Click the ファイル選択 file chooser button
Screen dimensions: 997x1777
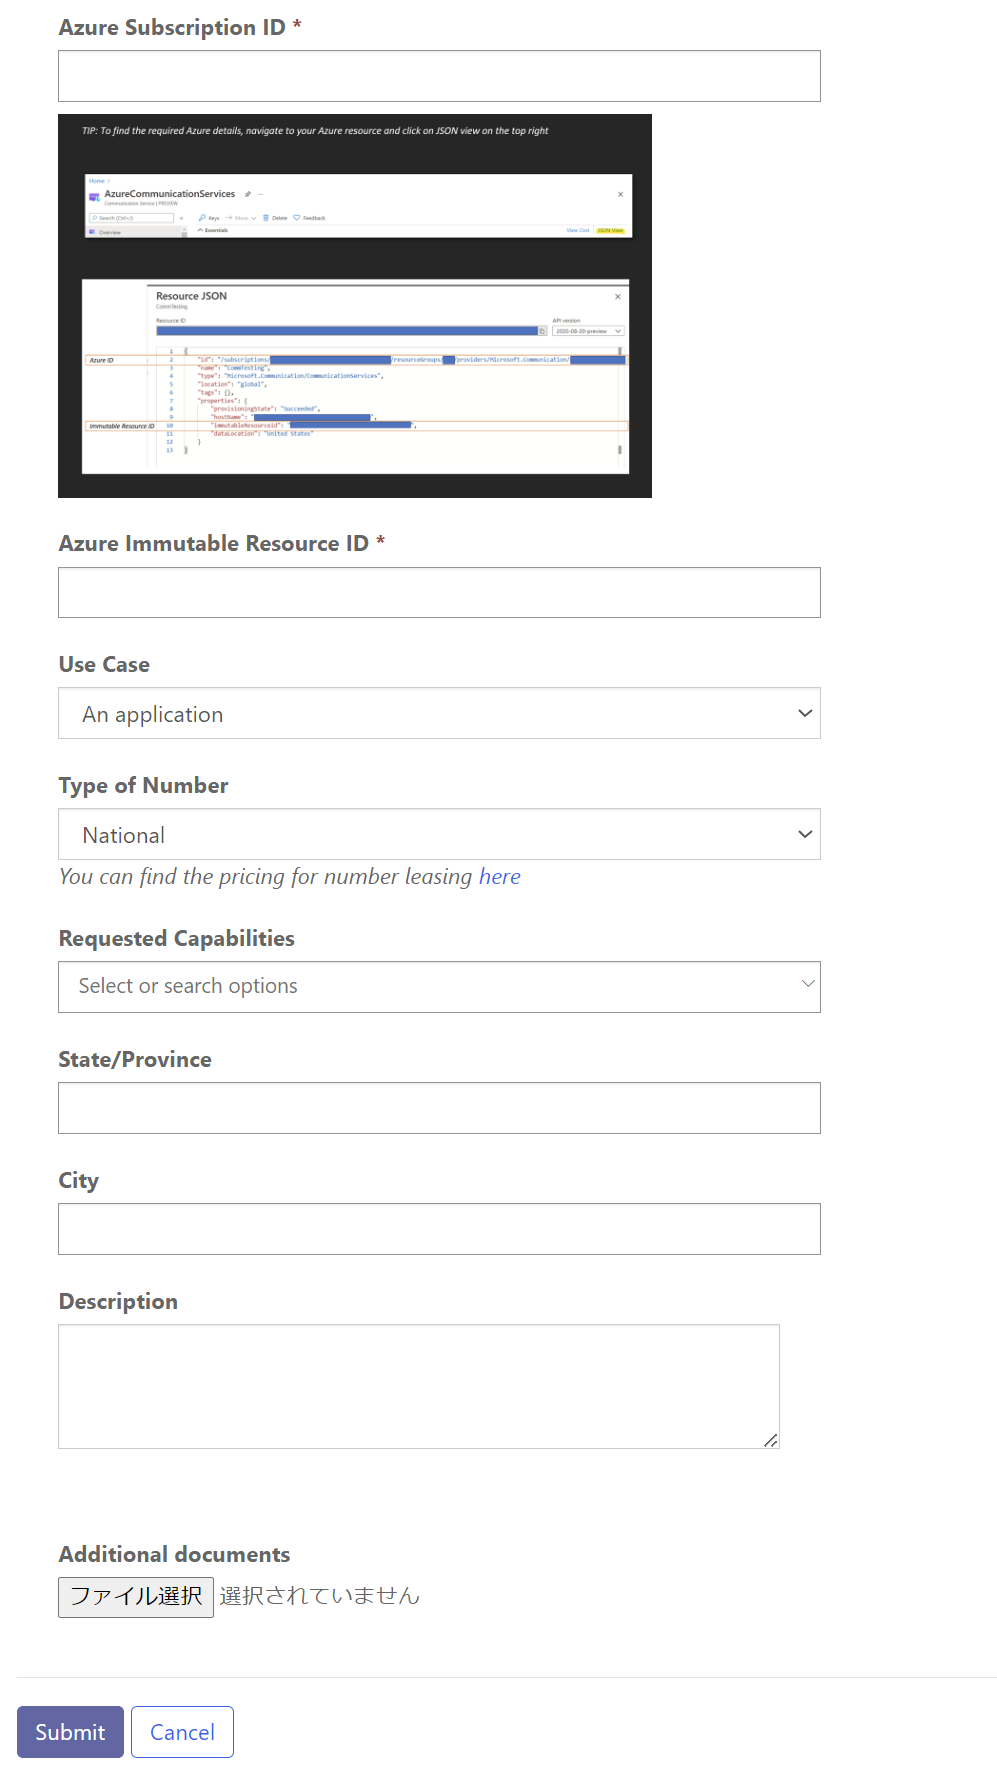136,1597
